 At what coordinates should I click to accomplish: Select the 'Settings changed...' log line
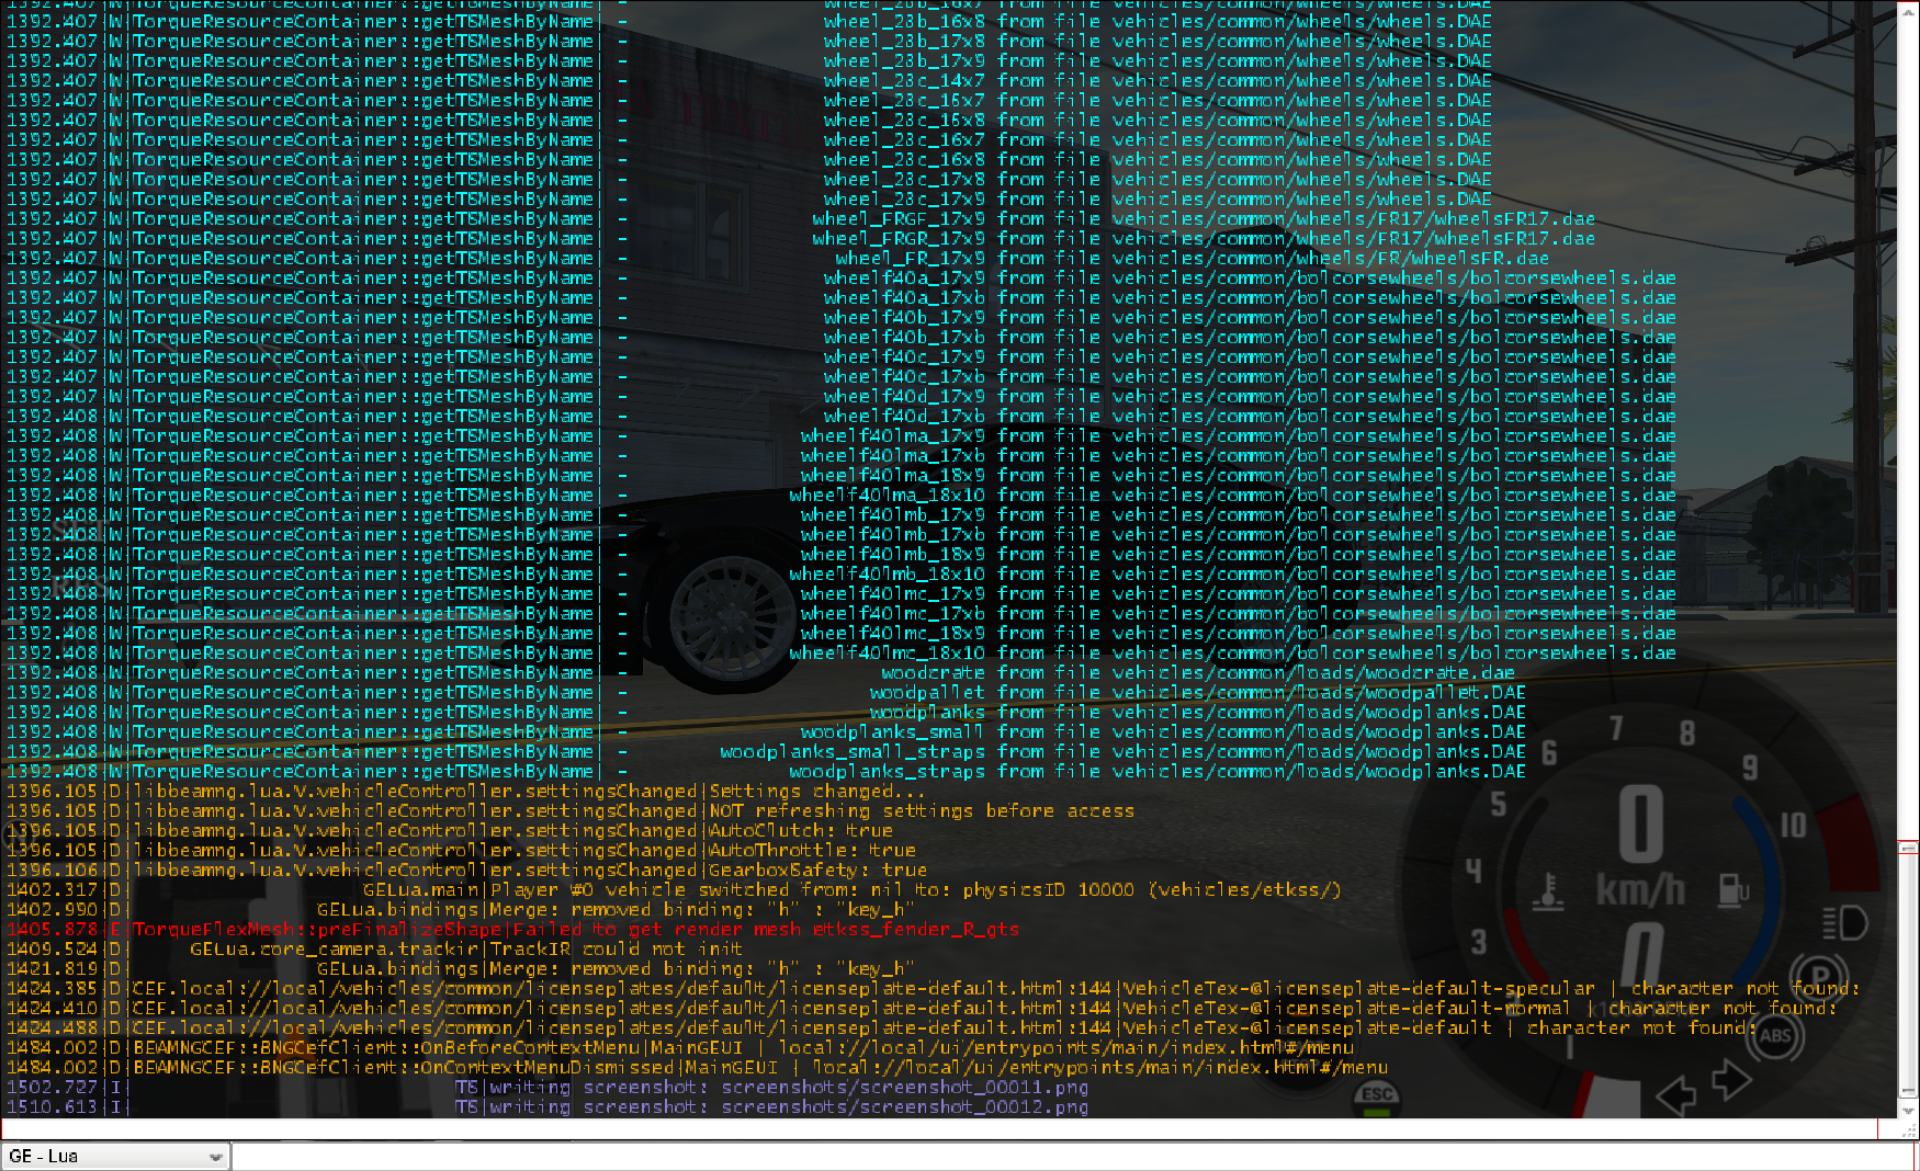pos(466,791)
